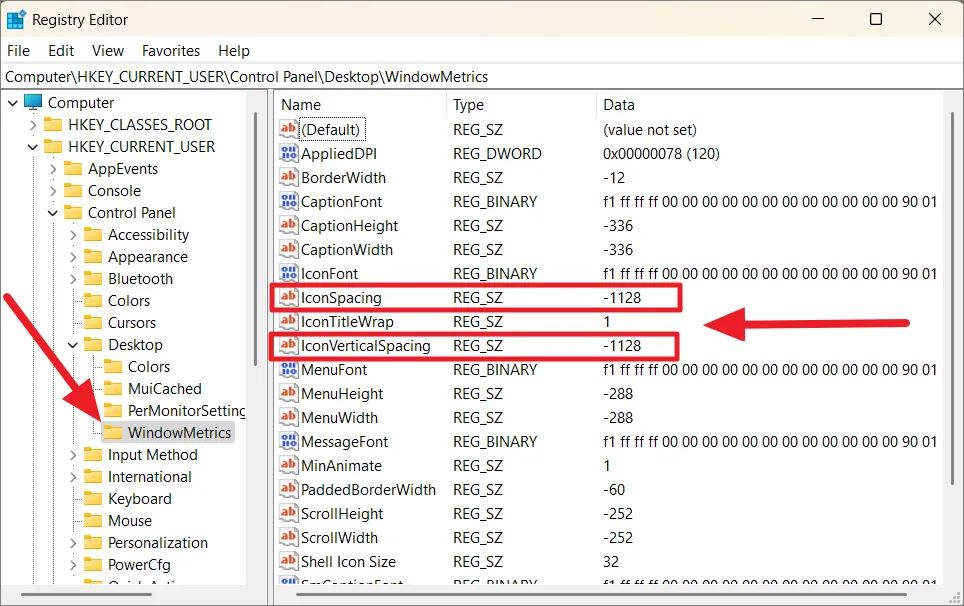Screen dimensions: 964x606
Task: Collapse the Desktop key in tree
Action: 73,345
